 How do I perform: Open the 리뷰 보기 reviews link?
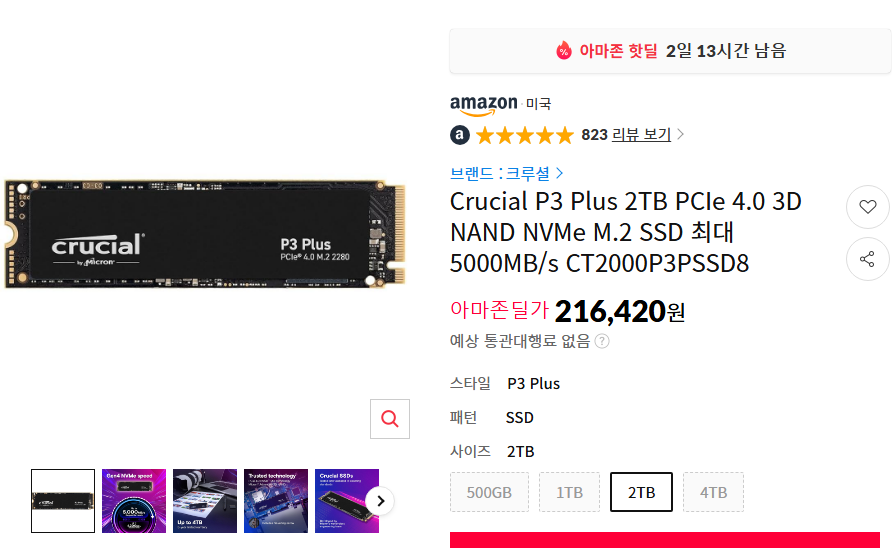pyautogui.click(x=641, y=135)
